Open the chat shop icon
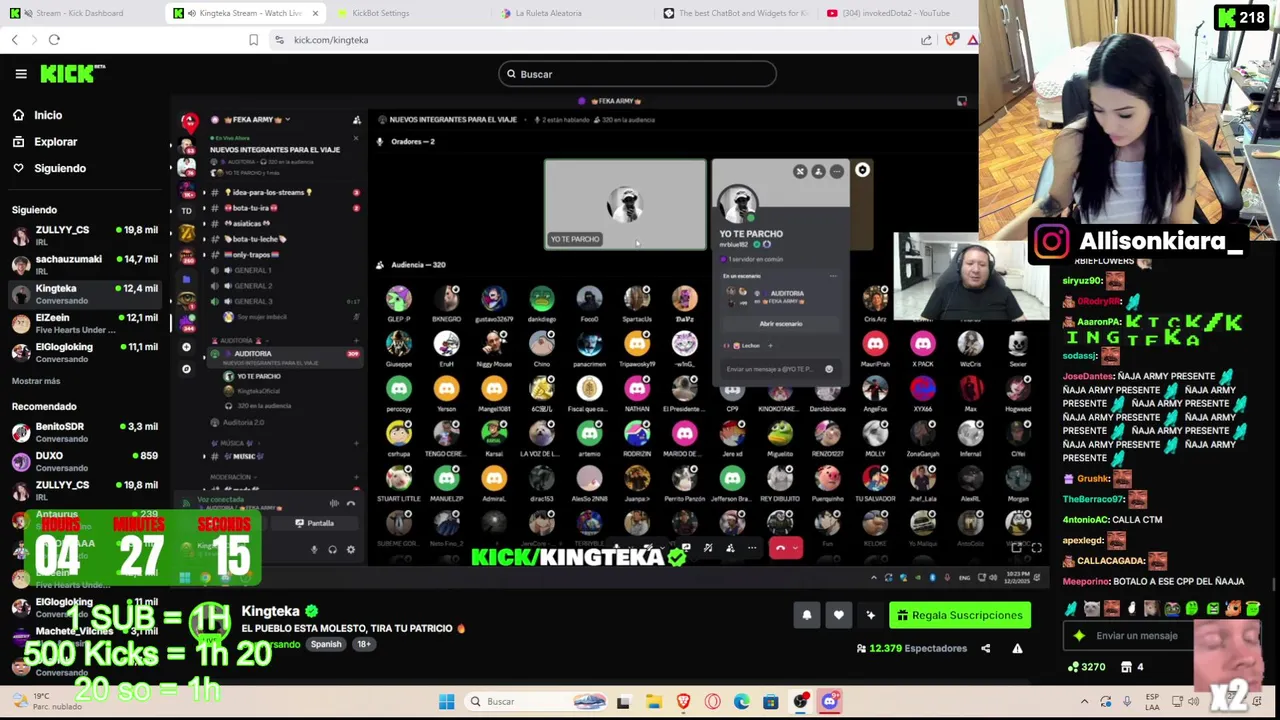Image resolution: width=1280 pixels, height=720 pixels. click(x=1127, y=667)
